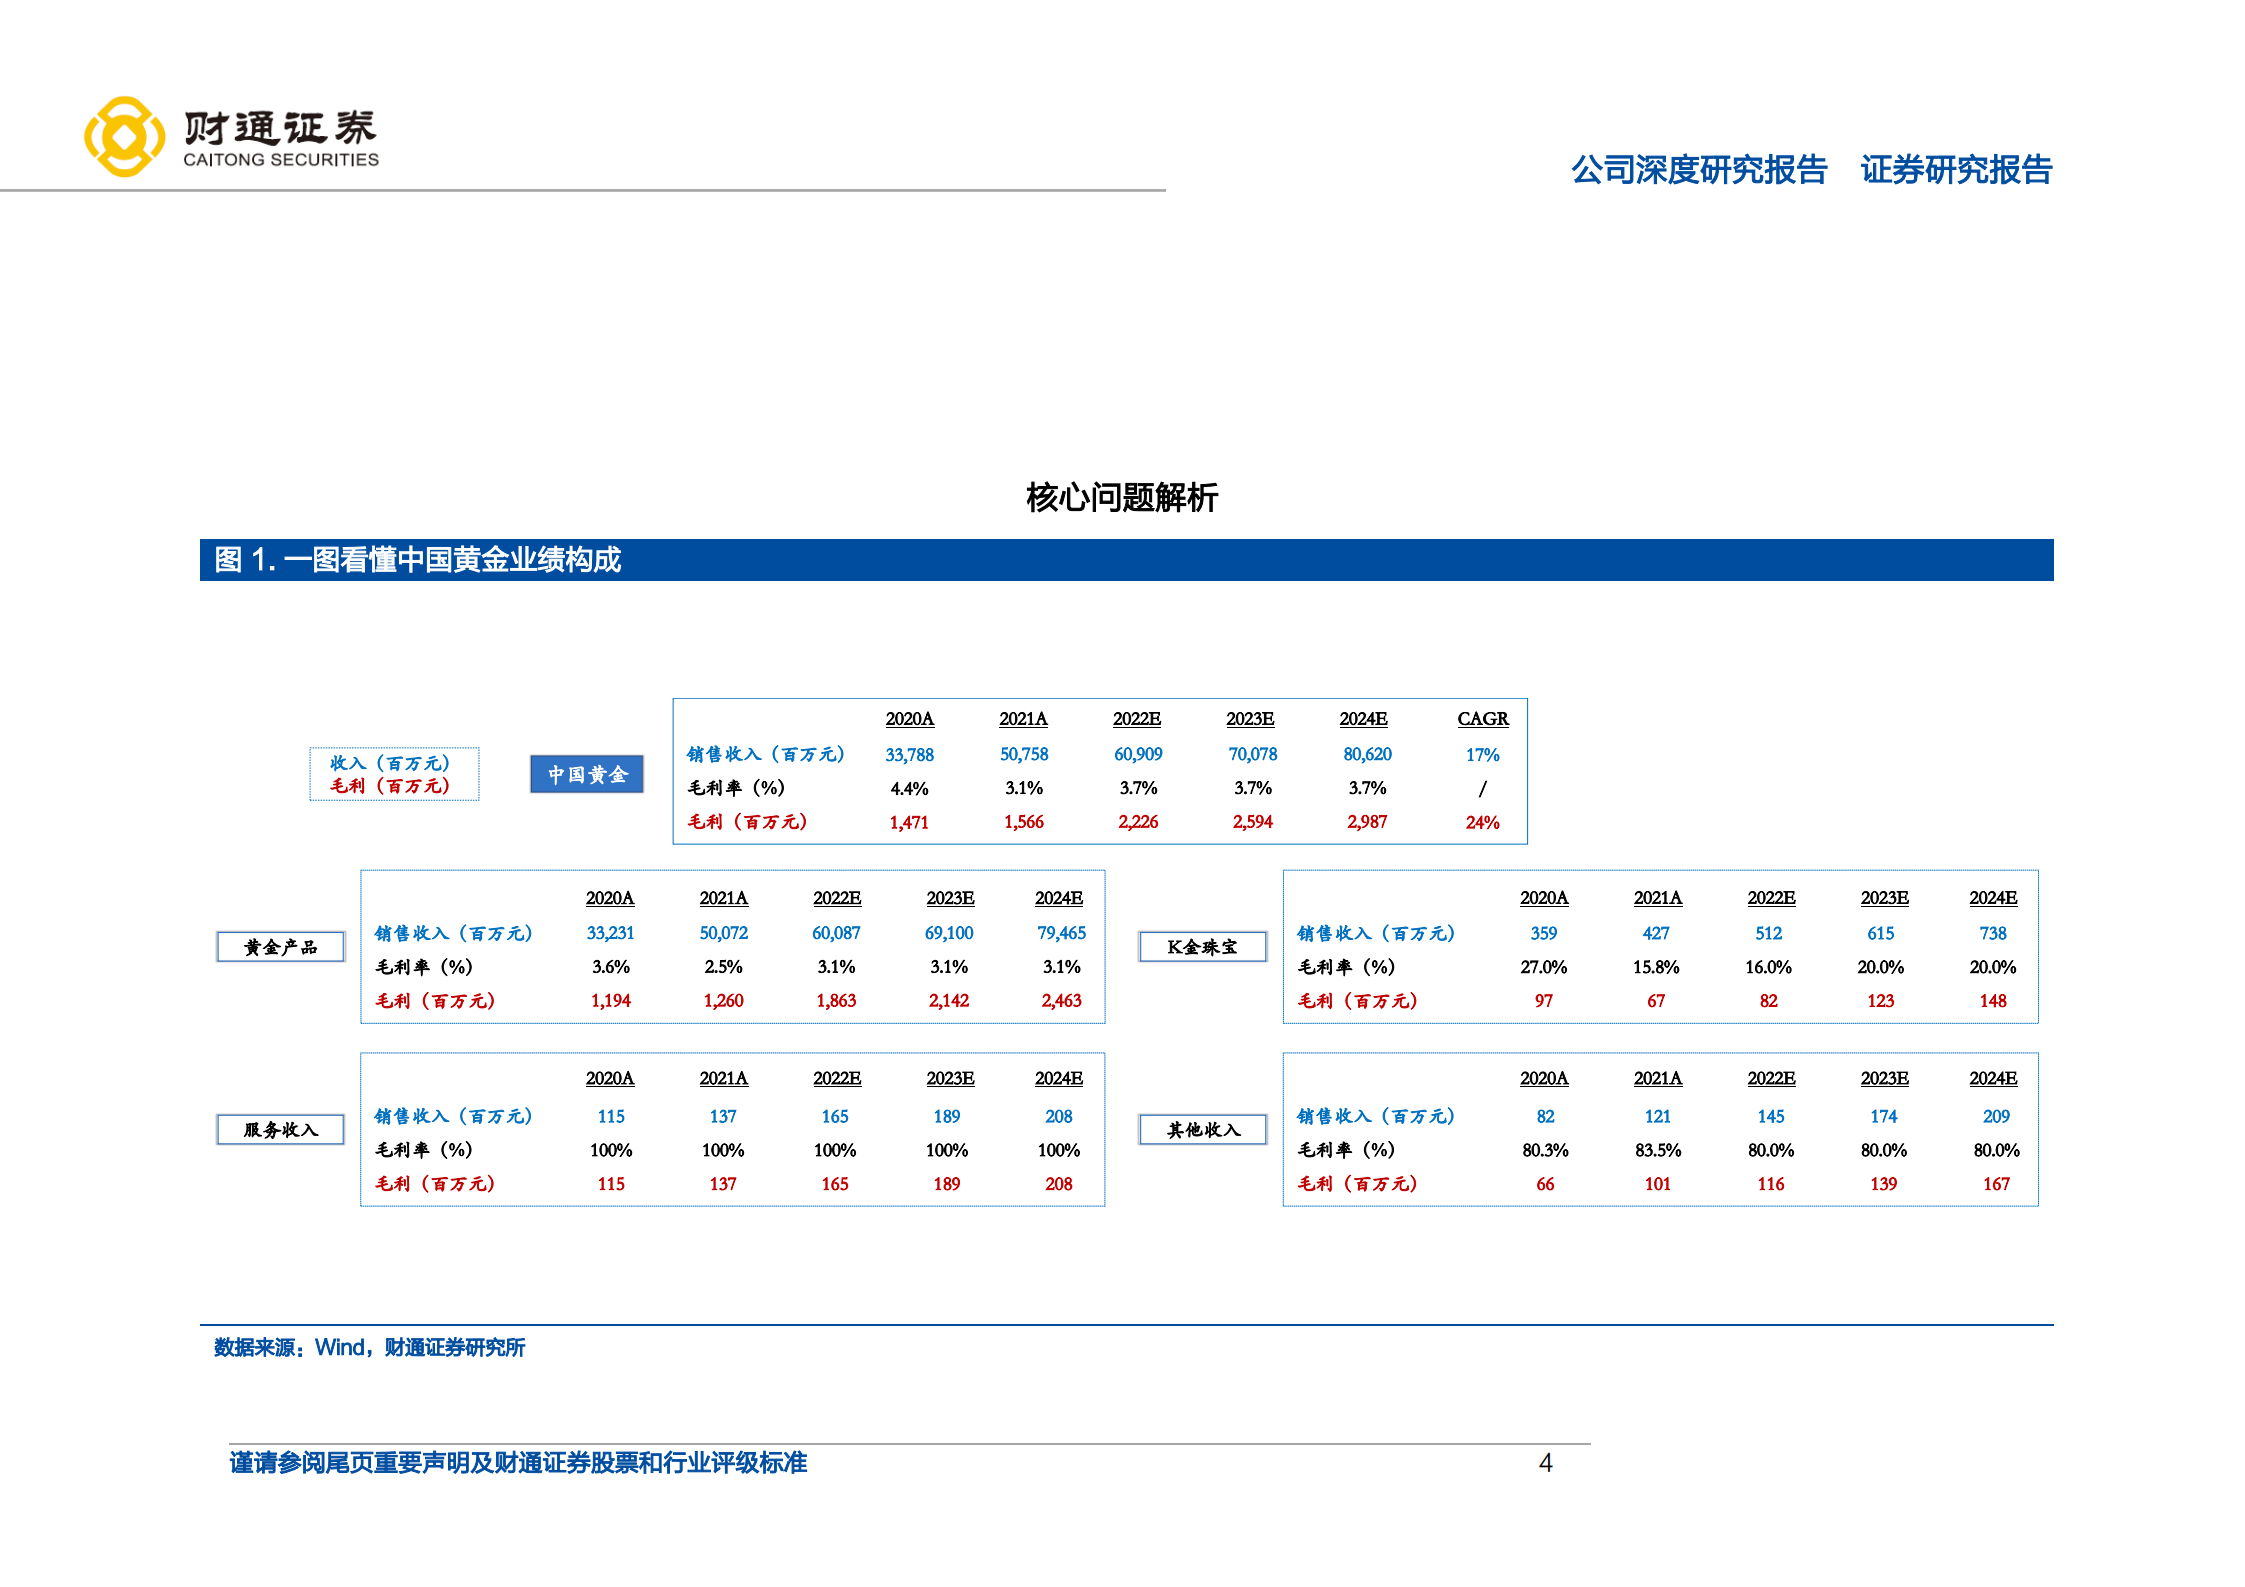Select the 其他收入 label box
2245x1587 pixels.
coord(1203,1128)
